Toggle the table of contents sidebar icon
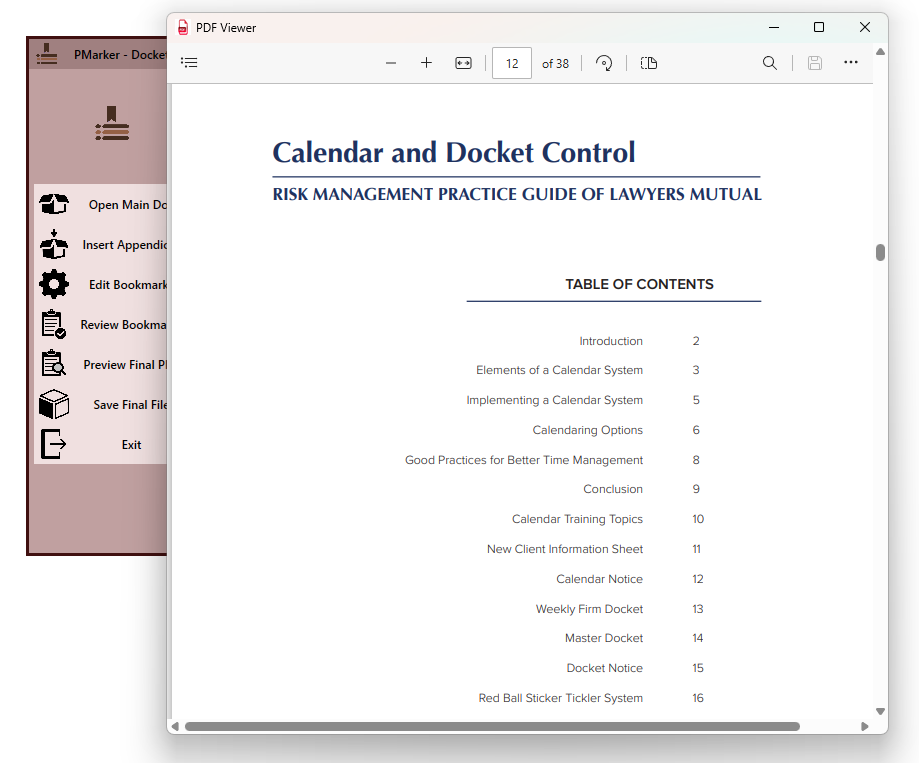The width and height of the screenshot is (919, 763). pyautogui.click(x=189, y=63)
